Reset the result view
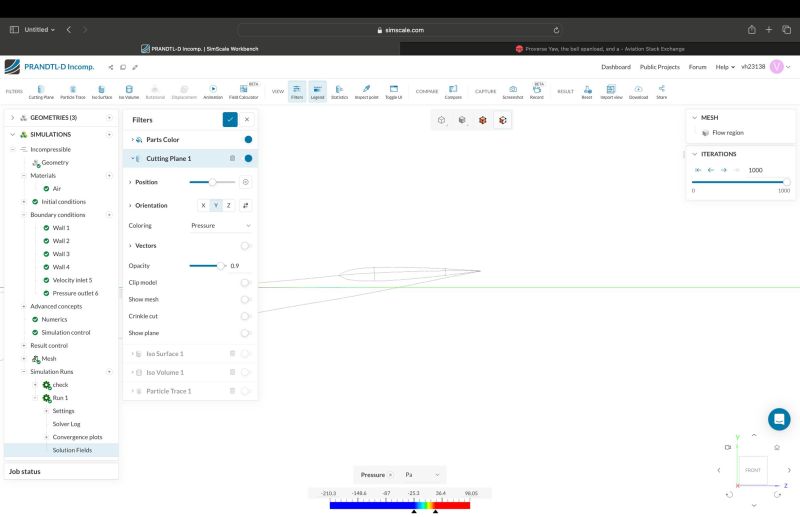This screenshot has width=800, height=517. 587,92
